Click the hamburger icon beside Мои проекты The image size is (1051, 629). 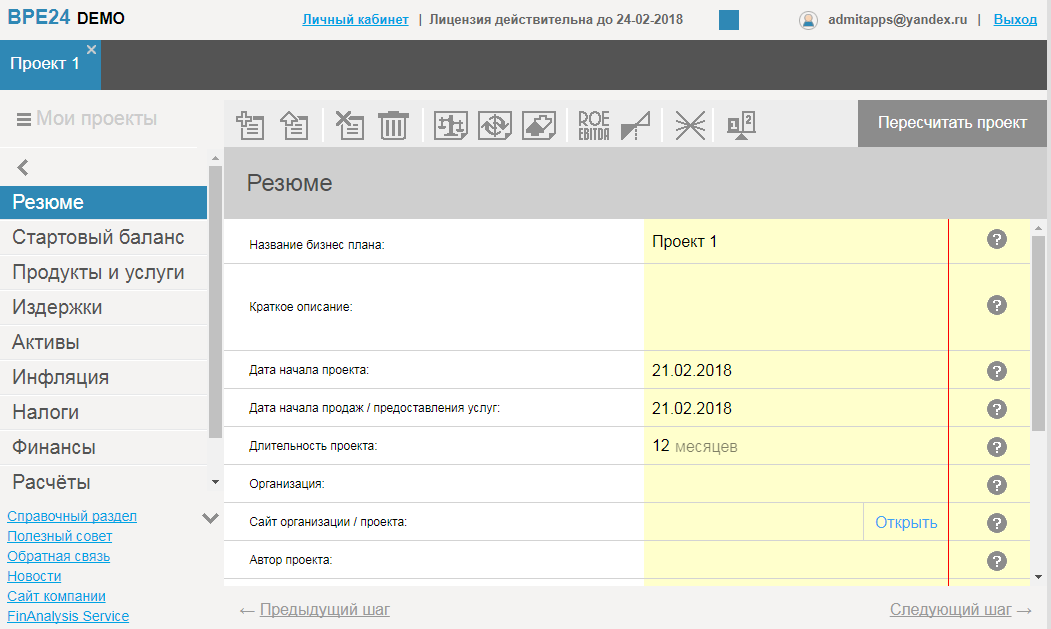(23, 119)
